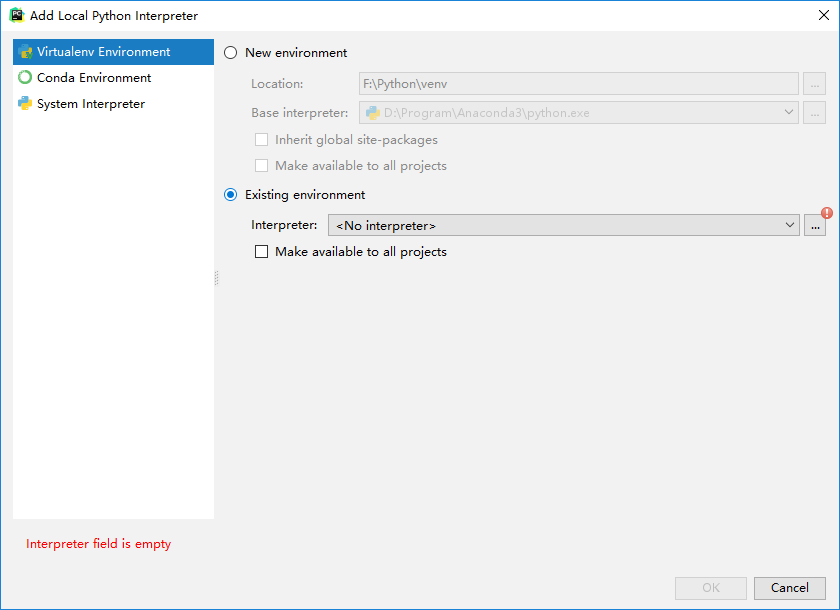Open the <No interpreter> dropdown list
The image size is (840, 610).
click(563, 226)
